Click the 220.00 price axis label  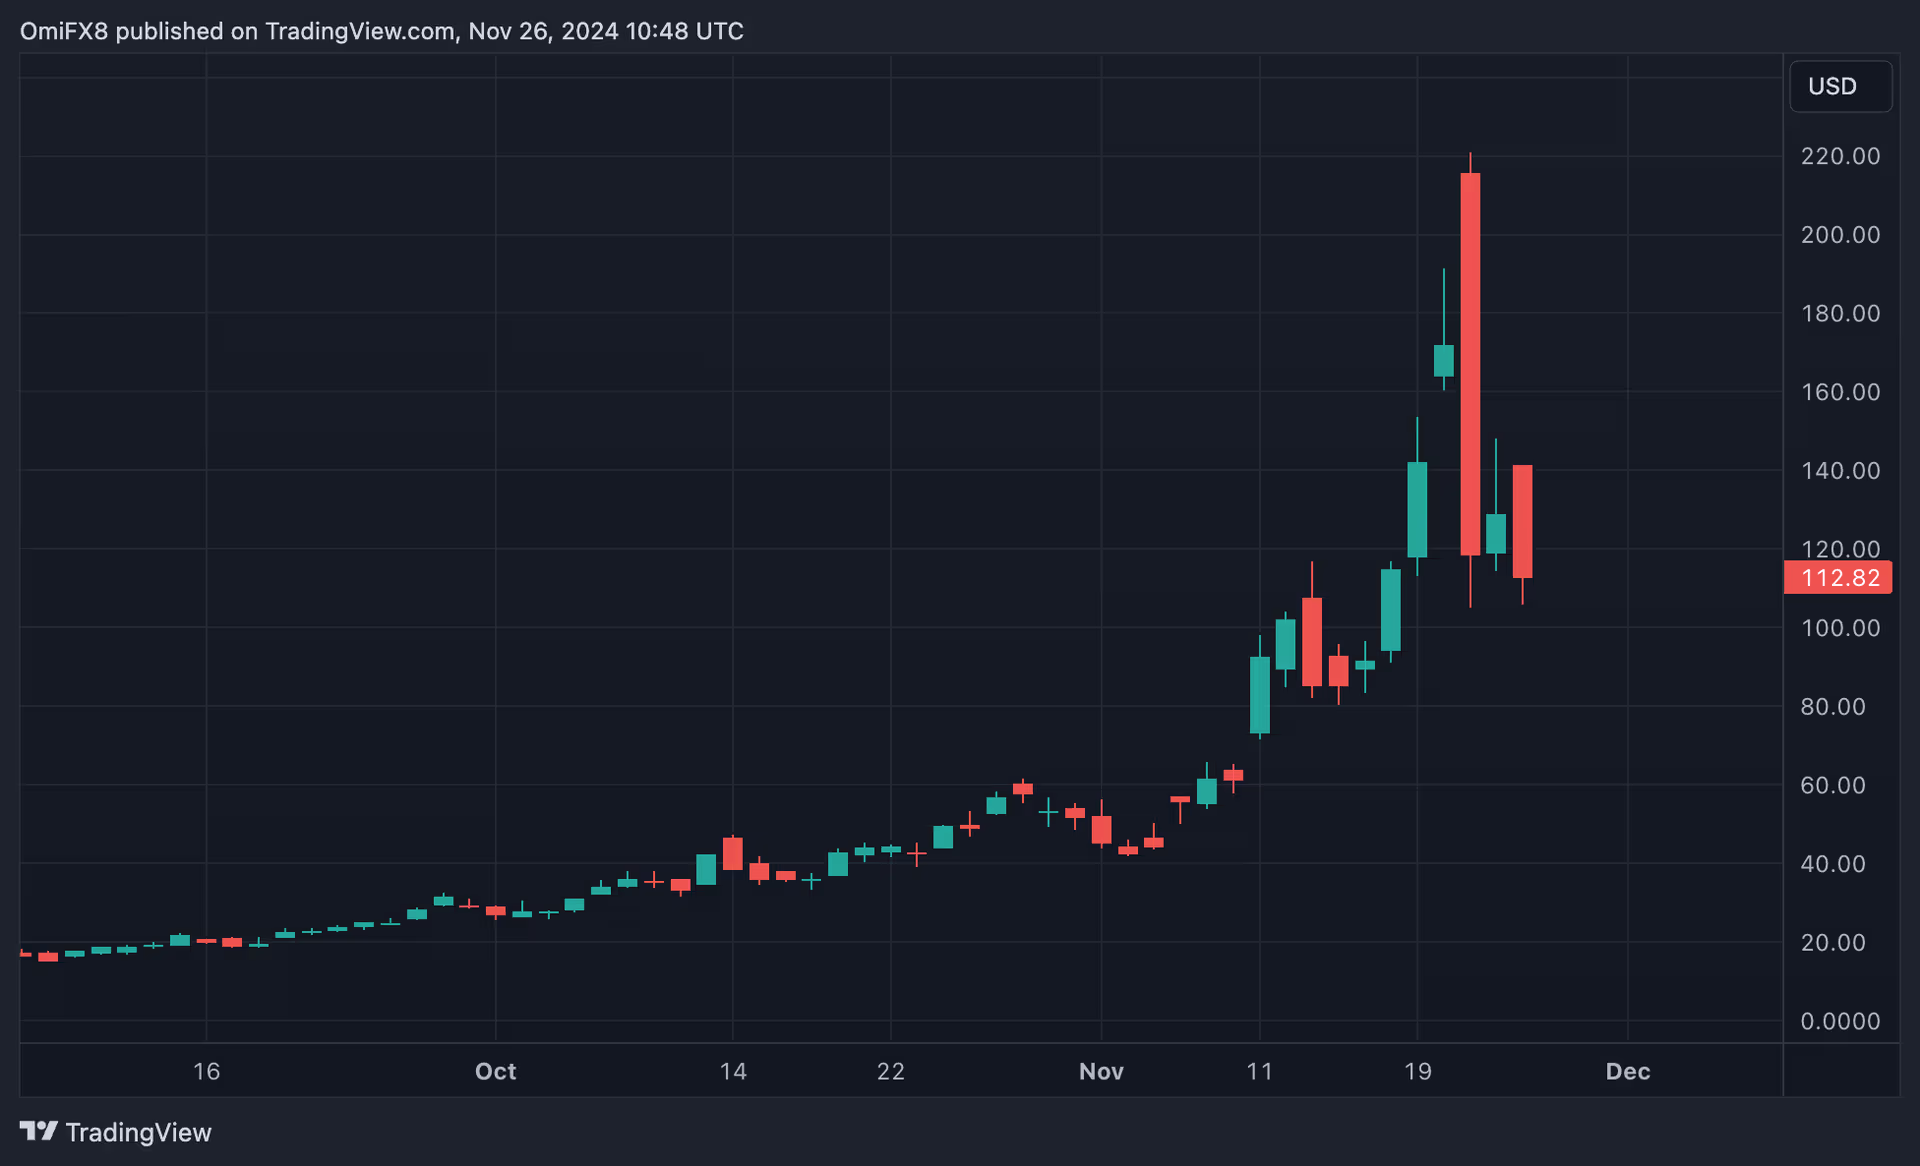tap(1840, 156)
